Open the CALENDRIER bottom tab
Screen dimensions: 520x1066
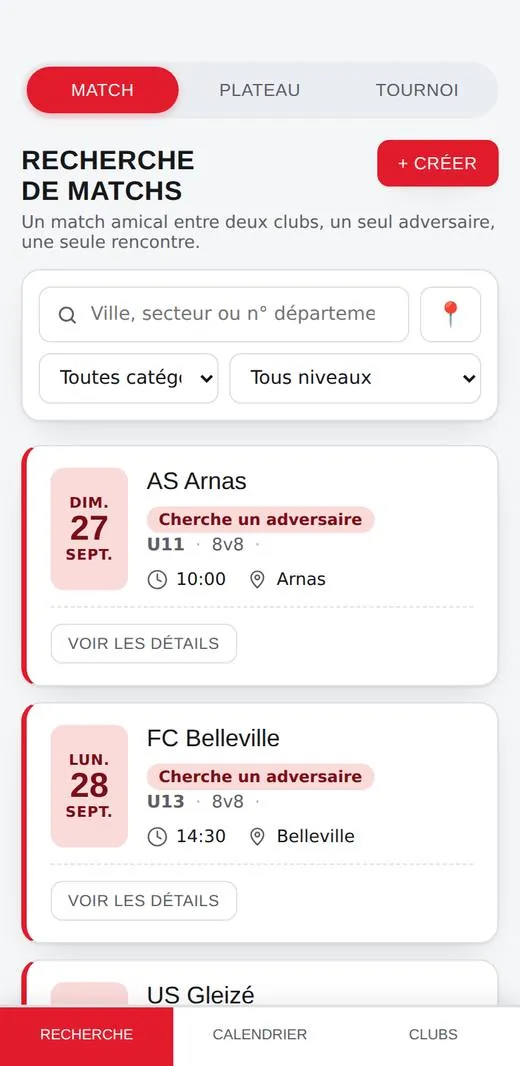(x=260, y=1035)
